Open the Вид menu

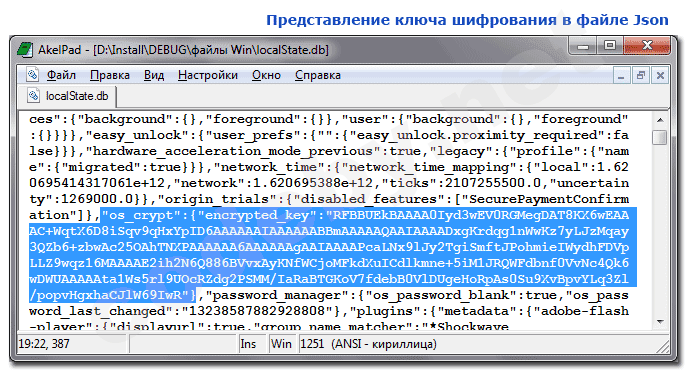coord(154,75)
